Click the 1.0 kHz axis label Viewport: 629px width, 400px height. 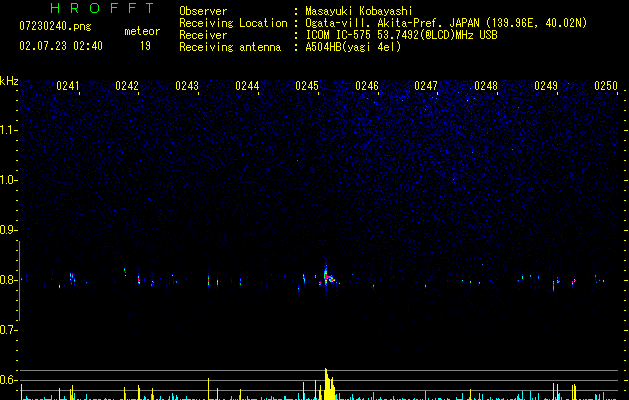(8, 180)
